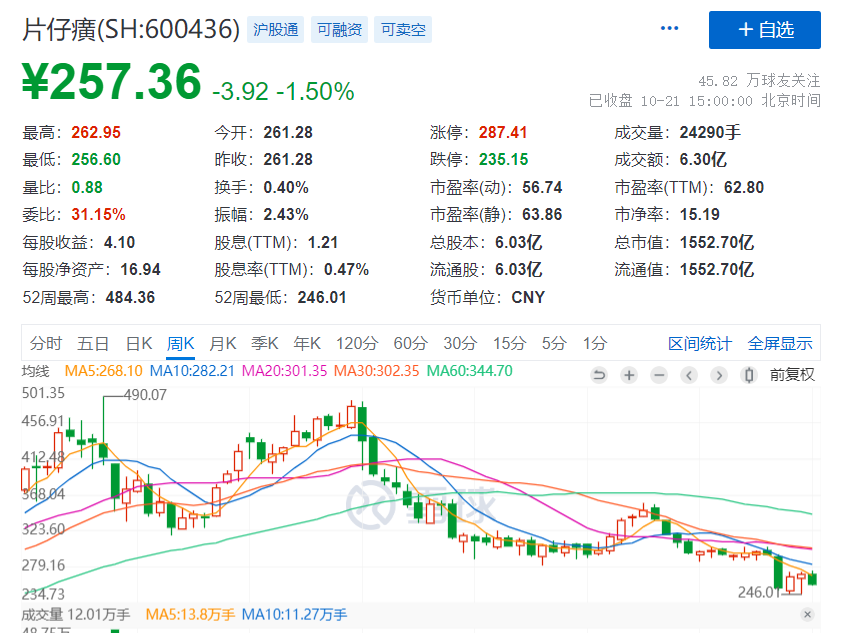Switch to the 季K chart tab

click(264, 343)
